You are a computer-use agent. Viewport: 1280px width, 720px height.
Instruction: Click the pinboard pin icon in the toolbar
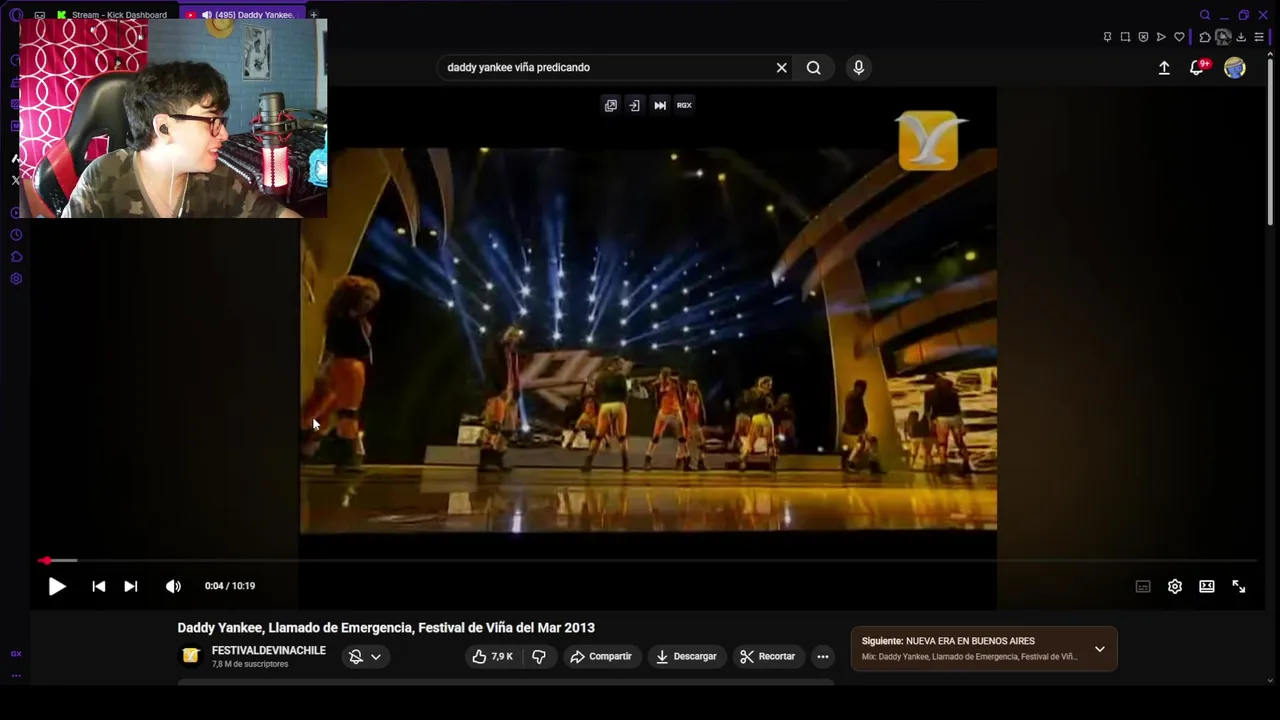tap(1107, 37)
